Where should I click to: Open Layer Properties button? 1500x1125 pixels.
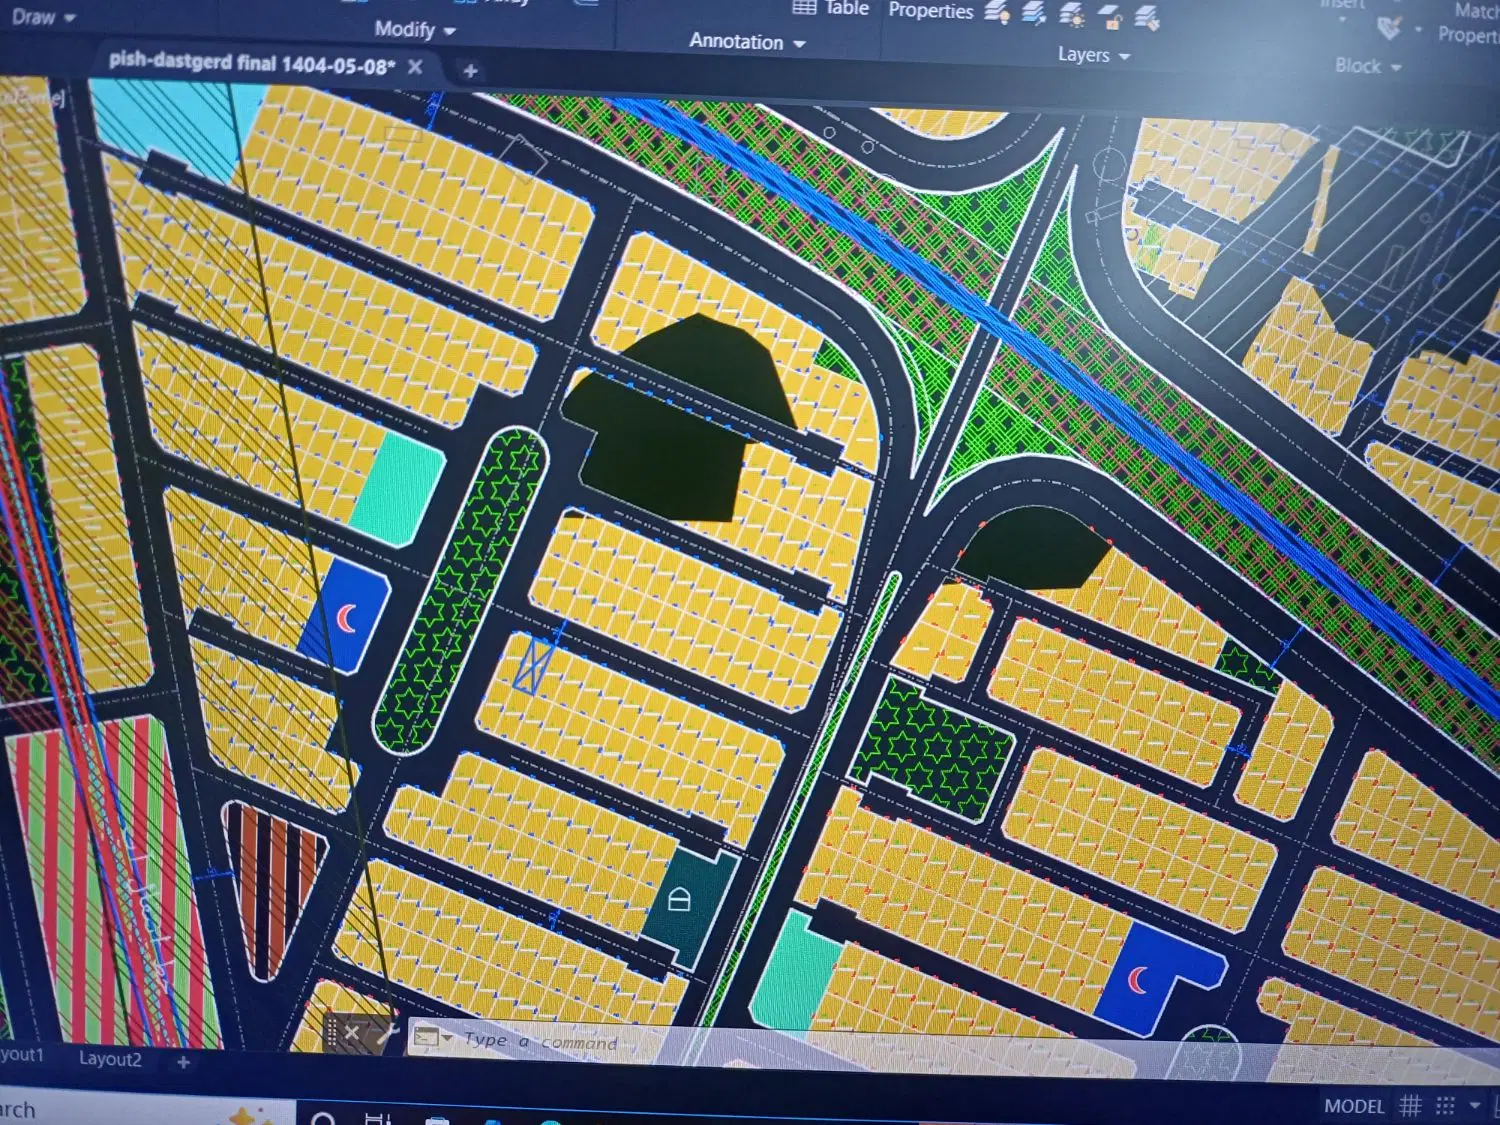(930, 10)
